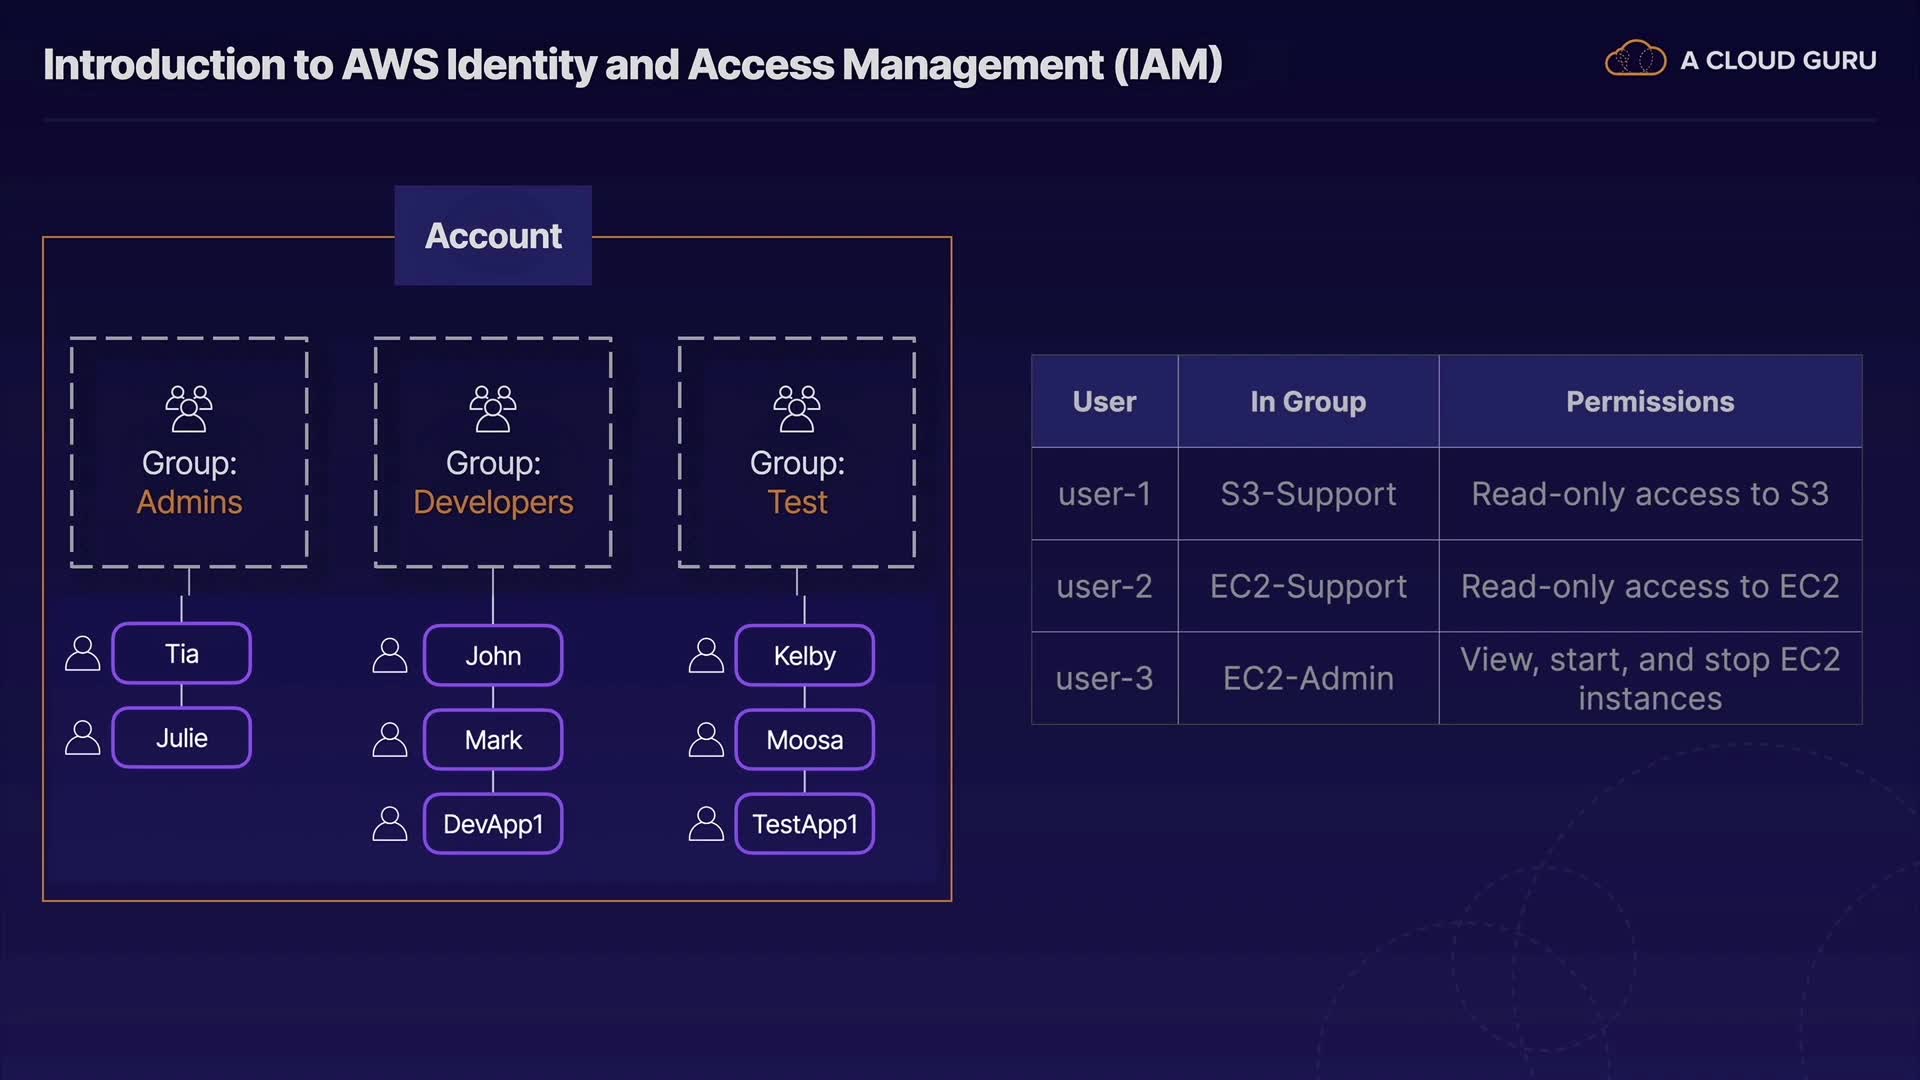This screenshot has height=1080, width=1920.
Task: Click the Account label box
Action: tap(493, 236)
